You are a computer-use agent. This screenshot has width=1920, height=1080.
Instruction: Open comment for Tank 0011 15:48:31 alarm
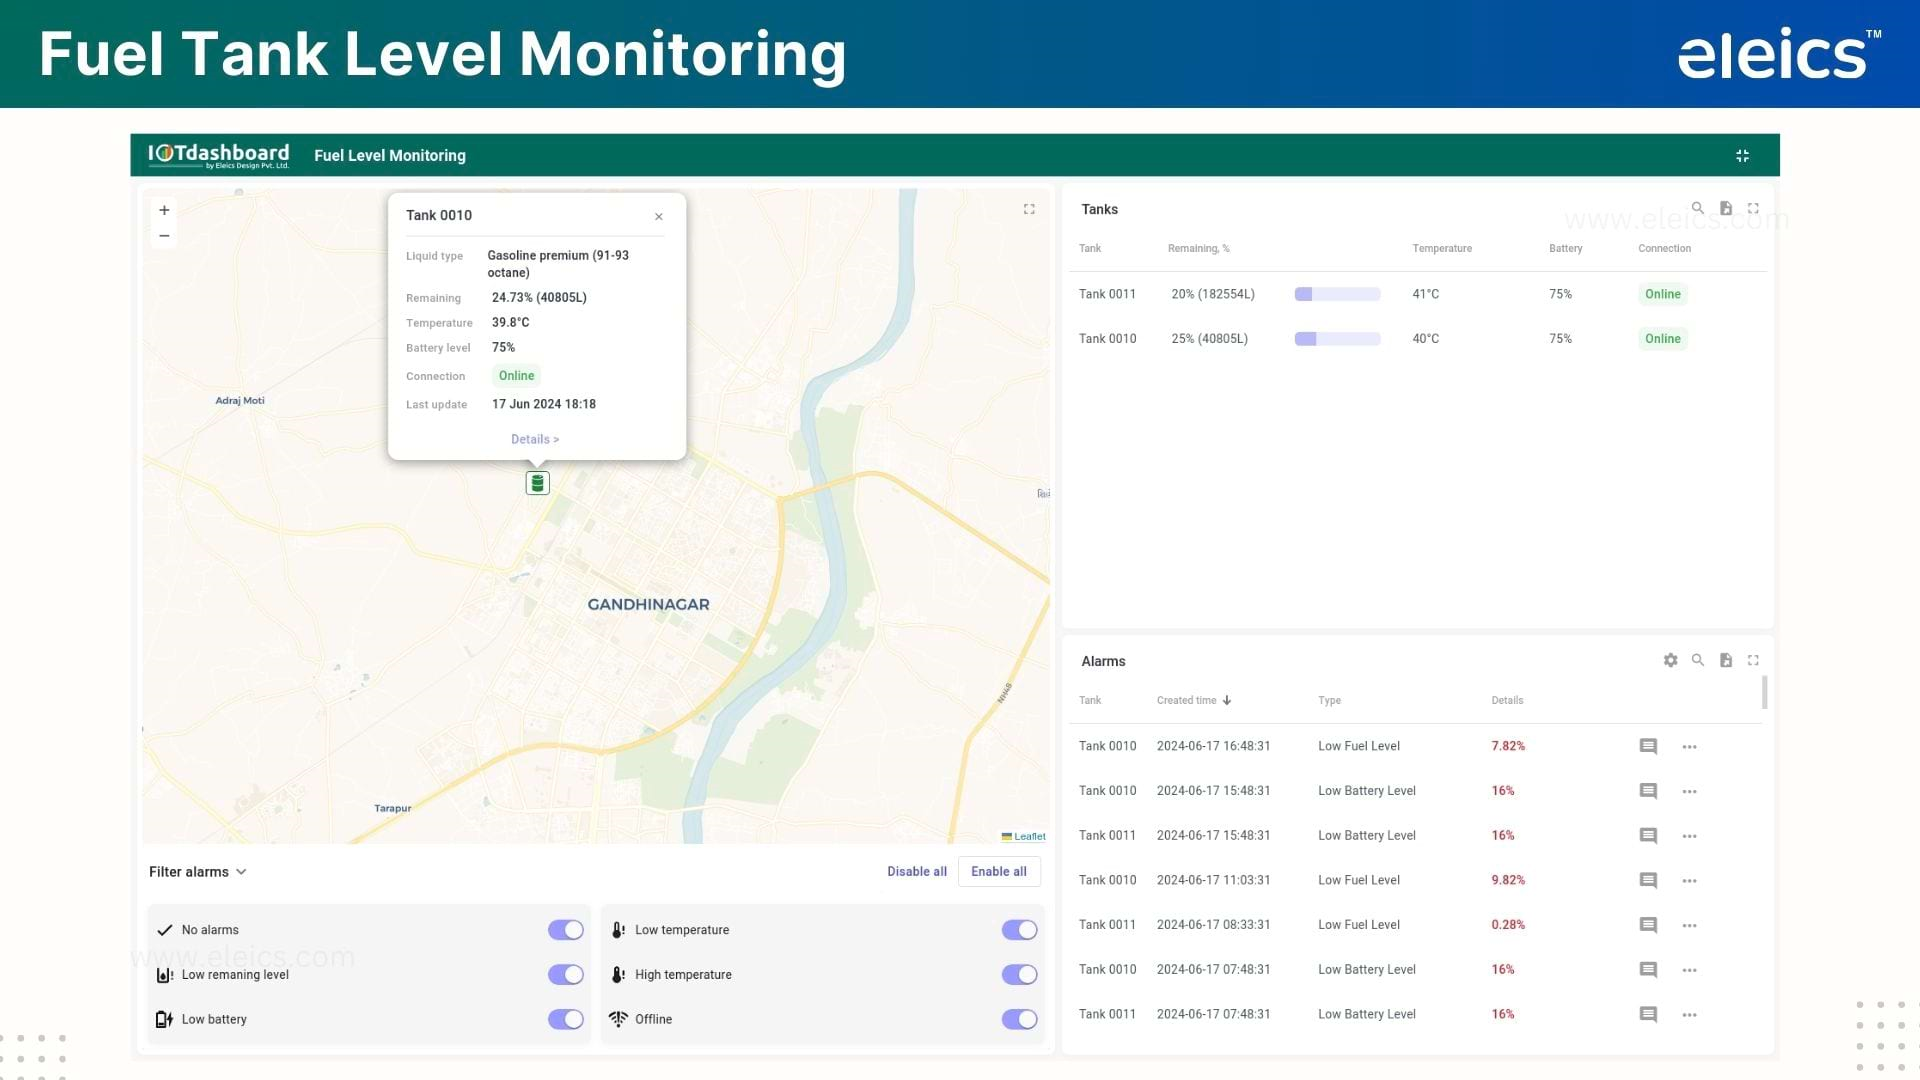coord(1649,836)
